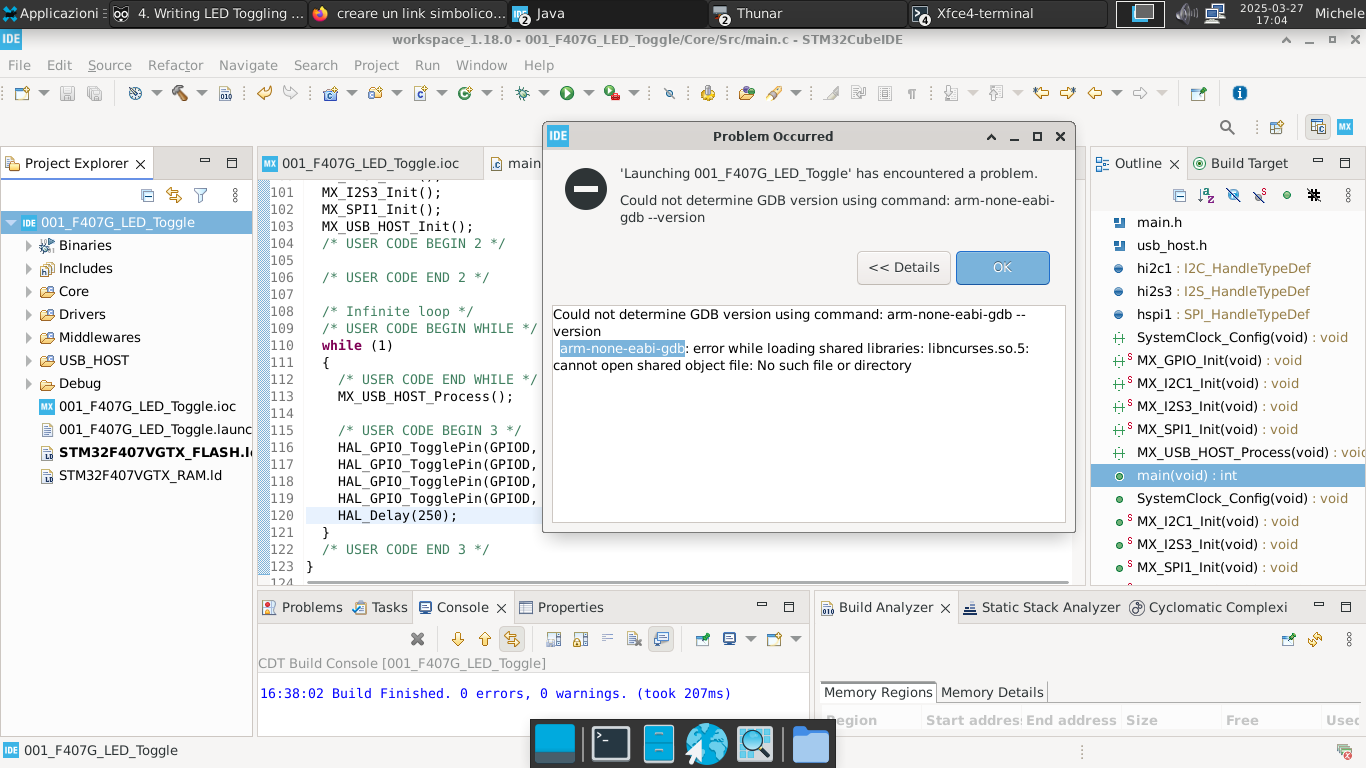Click Collapse All in Project Explorer

pyautogui.click(x=148, y=196)
